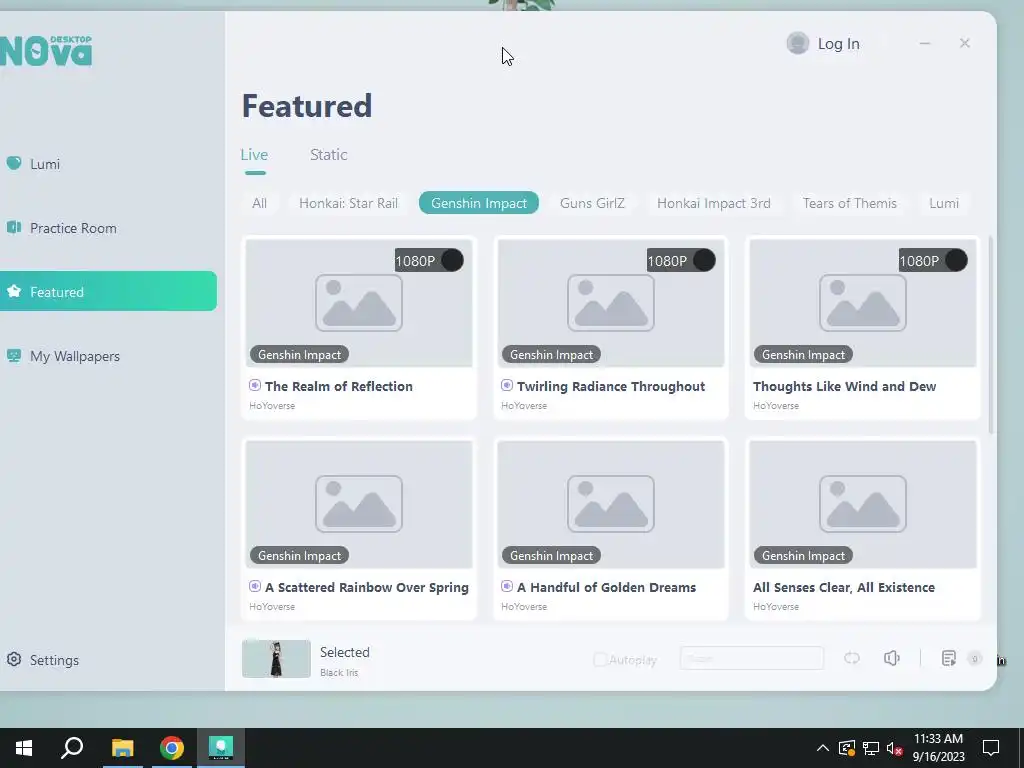Open A Scattered Rainbow Over Spring thumbnail
The height and width of the screenshot is (768, 1024).
point(359,504)
